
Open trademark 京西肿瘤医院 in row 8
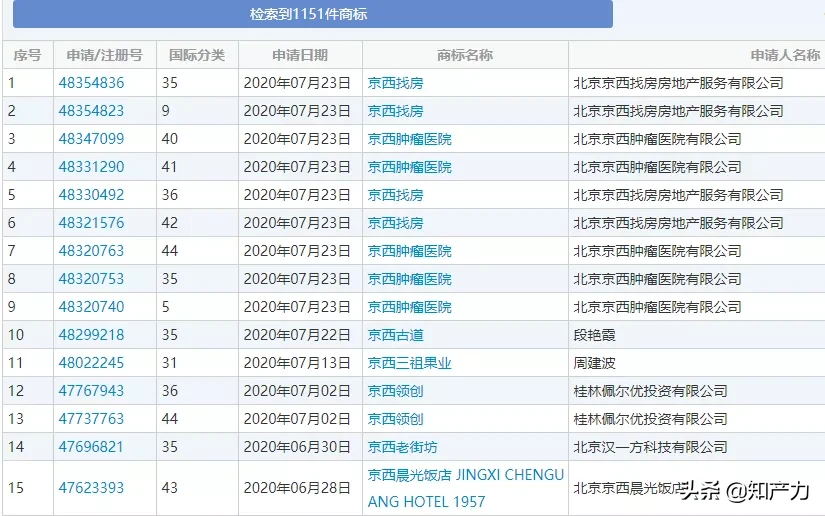coord(409,279)
